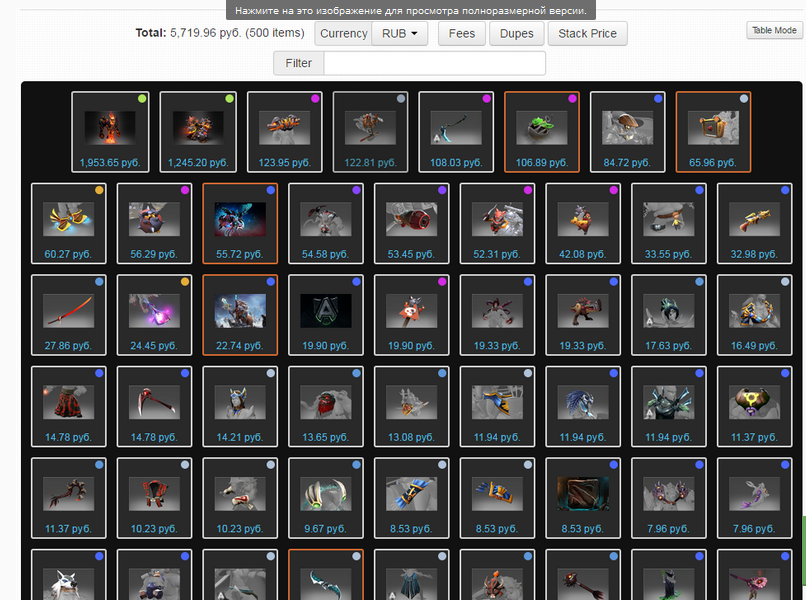Select the item priced 84.72 руб.

(x=628, y=132)
